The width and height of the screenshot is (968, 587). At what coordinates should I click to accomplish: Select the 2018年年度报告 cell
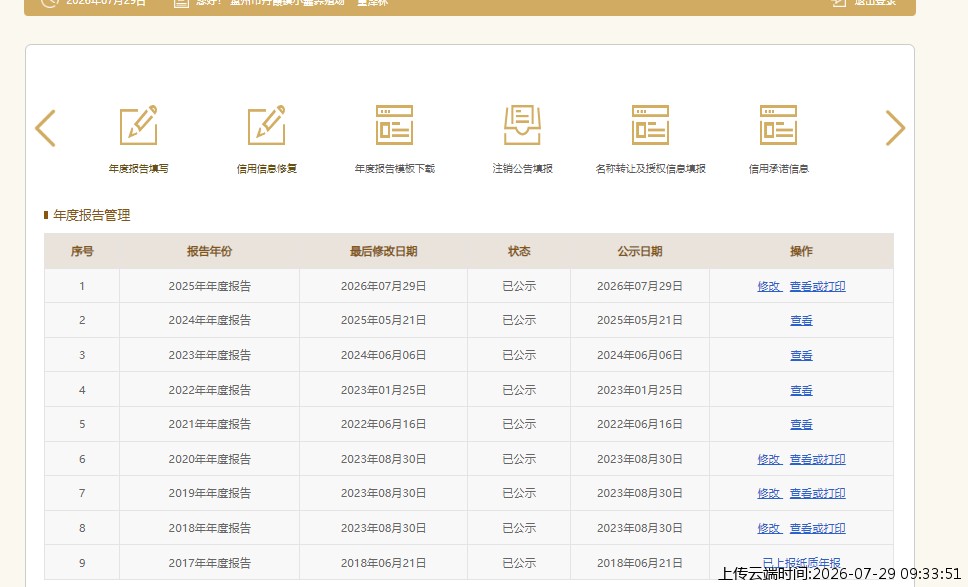[x=209, y=528]
